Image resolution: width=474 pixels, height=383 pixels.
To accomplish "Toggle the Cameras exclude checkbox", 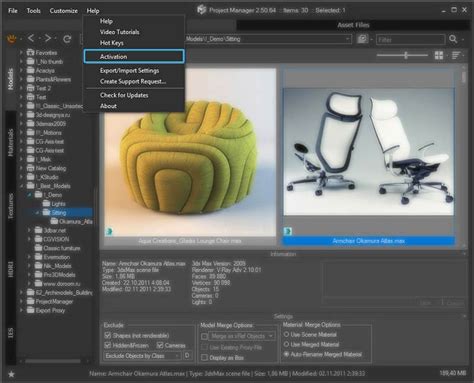I will click(x=160, y=345).
